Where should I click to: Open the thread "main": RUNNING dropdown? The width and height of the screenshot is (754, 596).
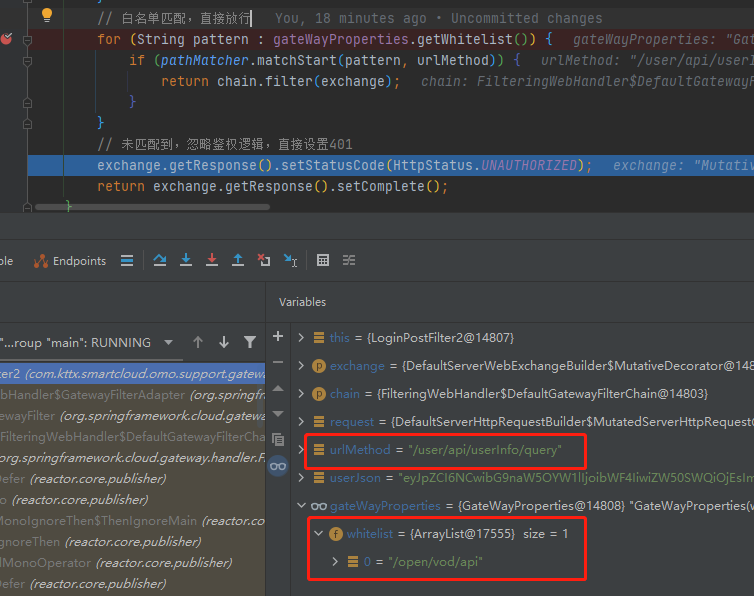click(x=166, y=342)
